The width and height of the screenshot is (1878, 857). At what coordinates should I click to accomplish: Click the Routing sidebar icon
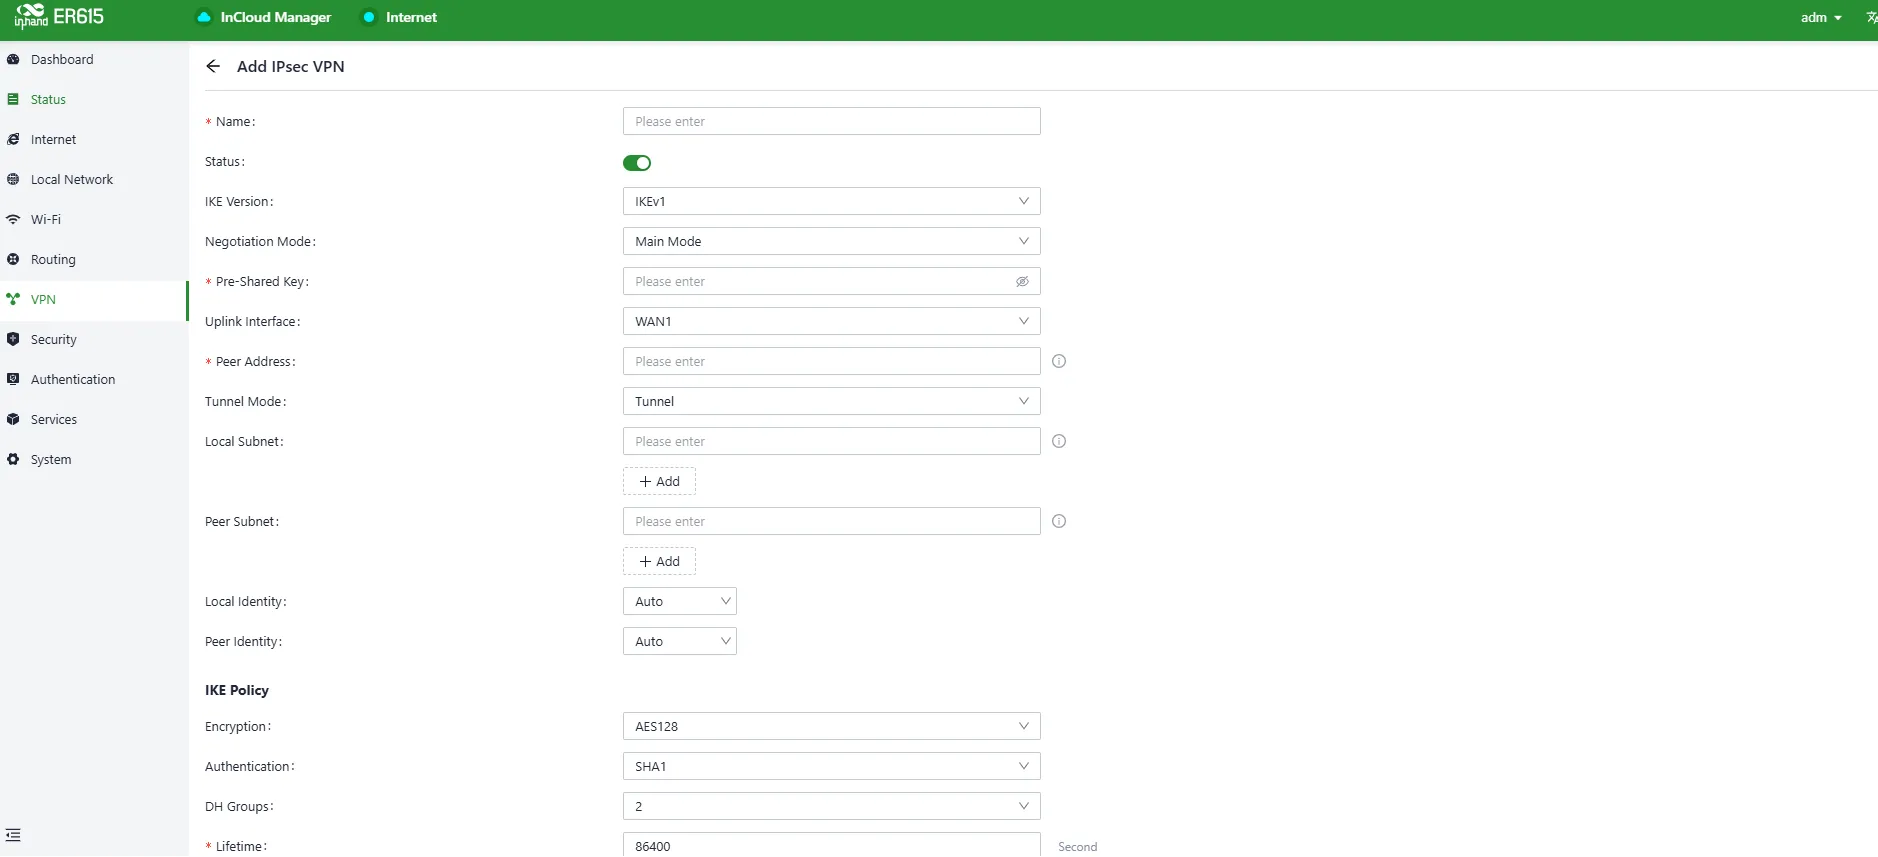(x=13, y=259)
